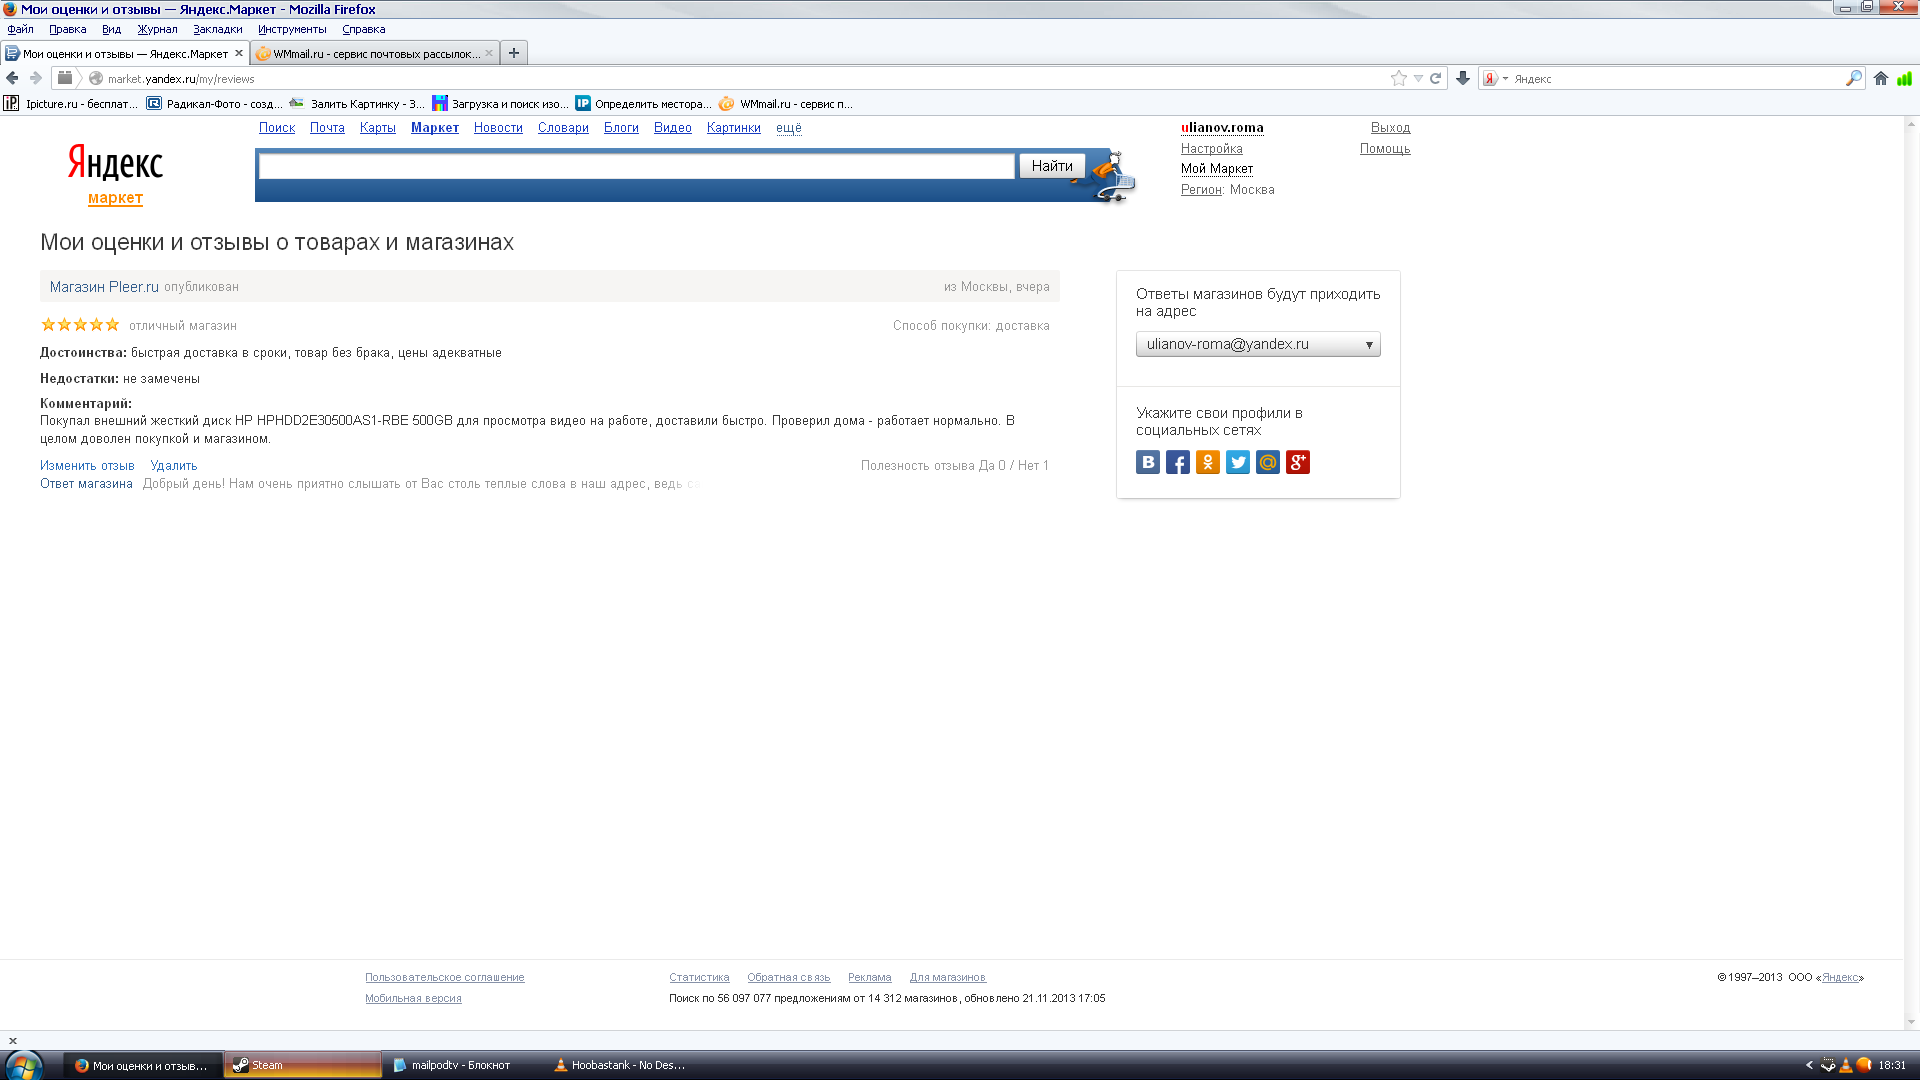Viewport: 1920px width, 1080px height.
Task: Open the Ответ магазина link
Action: [x=86, y=484]
